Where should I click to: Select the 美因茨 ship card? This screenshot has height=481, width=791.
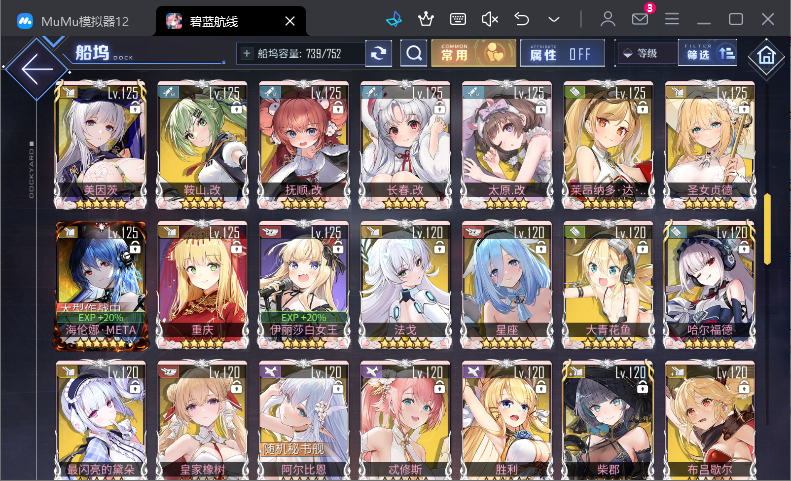[x=100, y=145]
